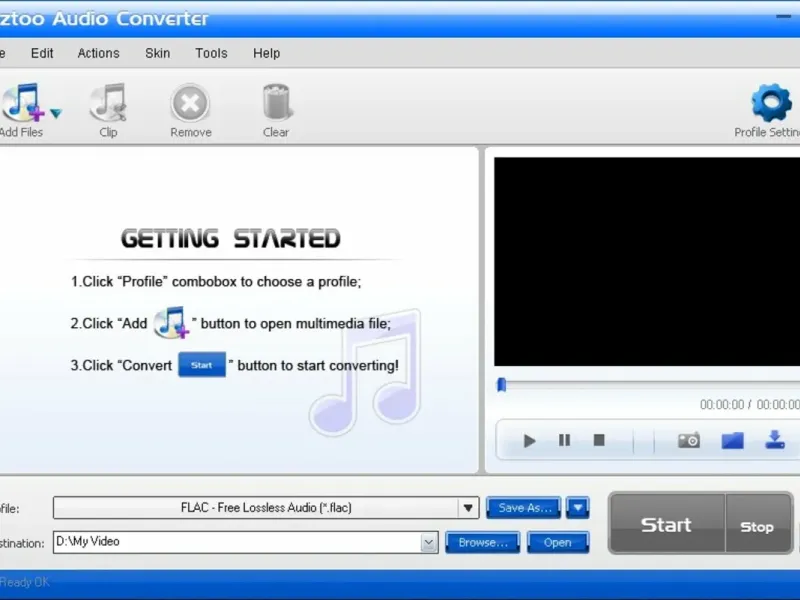Open Profile Settings gear icon
800x600 pixels.
(x=771, y=103)
